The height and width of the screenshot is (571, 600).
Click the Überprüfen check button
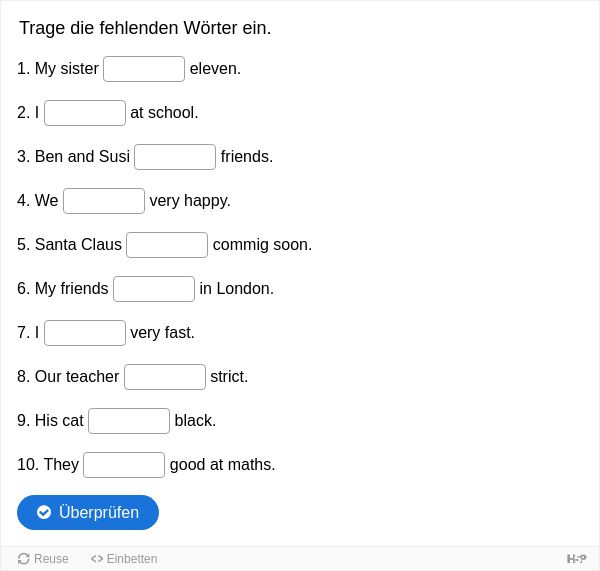88,512
